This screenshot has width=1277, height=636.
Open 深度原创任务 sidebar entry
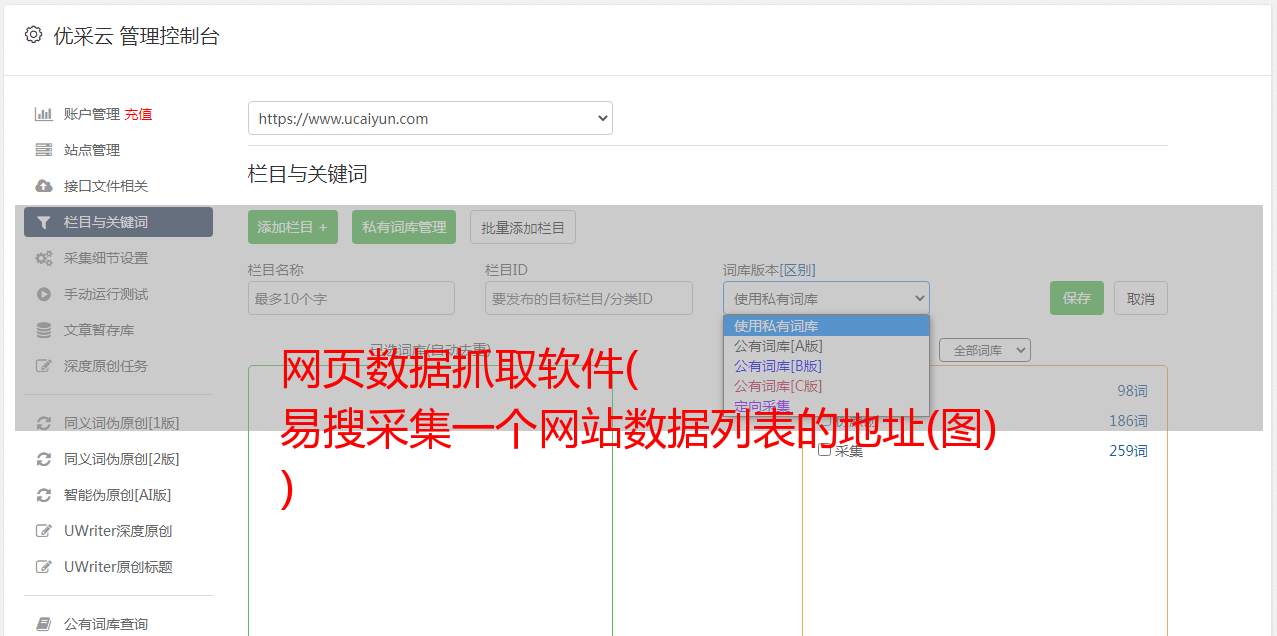[106, 366]
